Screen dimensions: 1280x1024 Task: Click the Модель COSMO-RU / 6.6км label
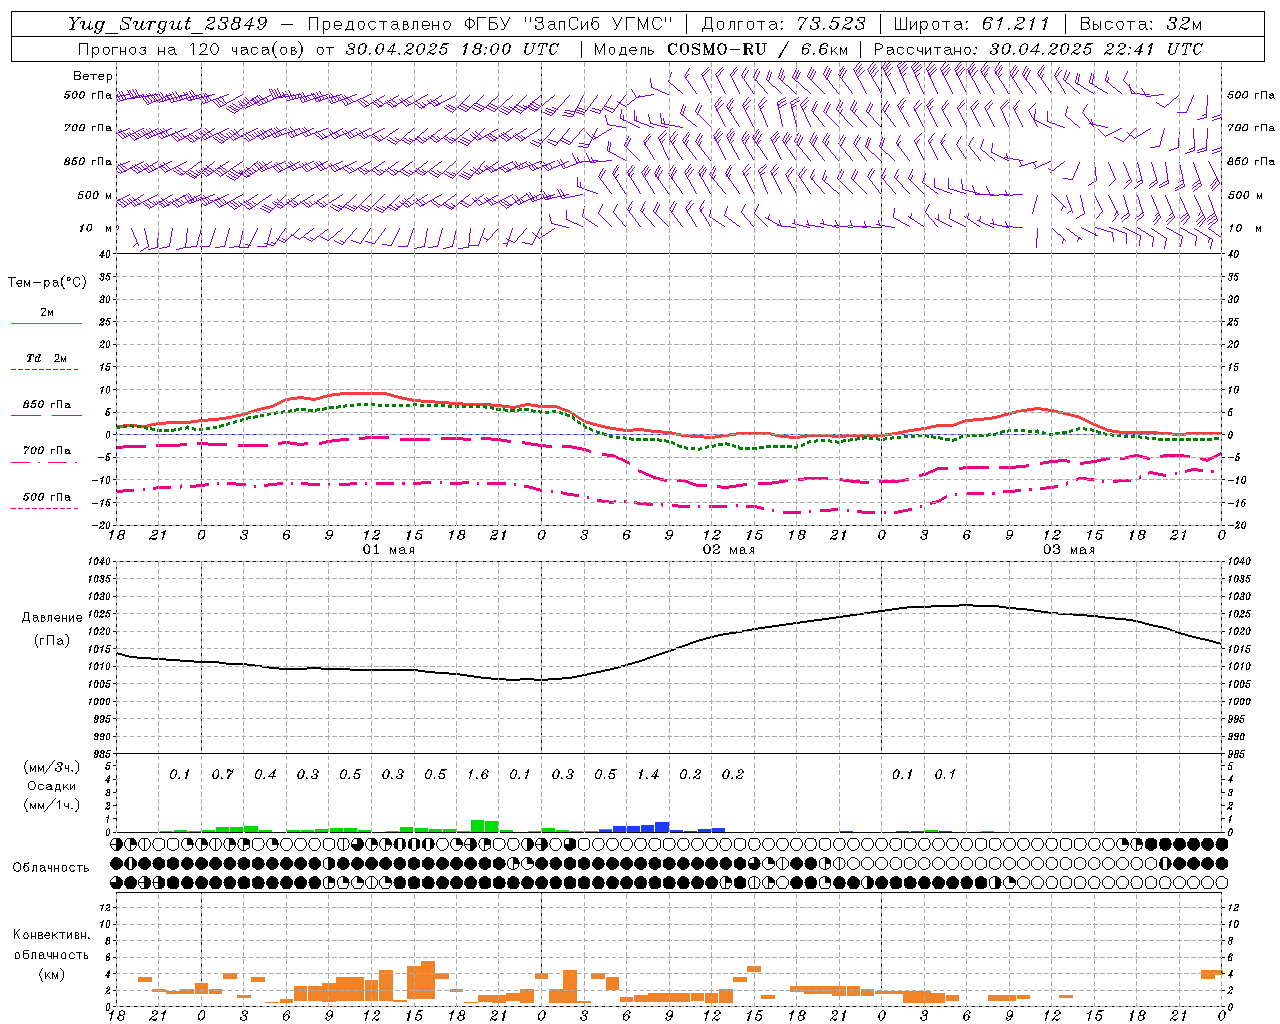pyautogui.click(x=720, y=49)
